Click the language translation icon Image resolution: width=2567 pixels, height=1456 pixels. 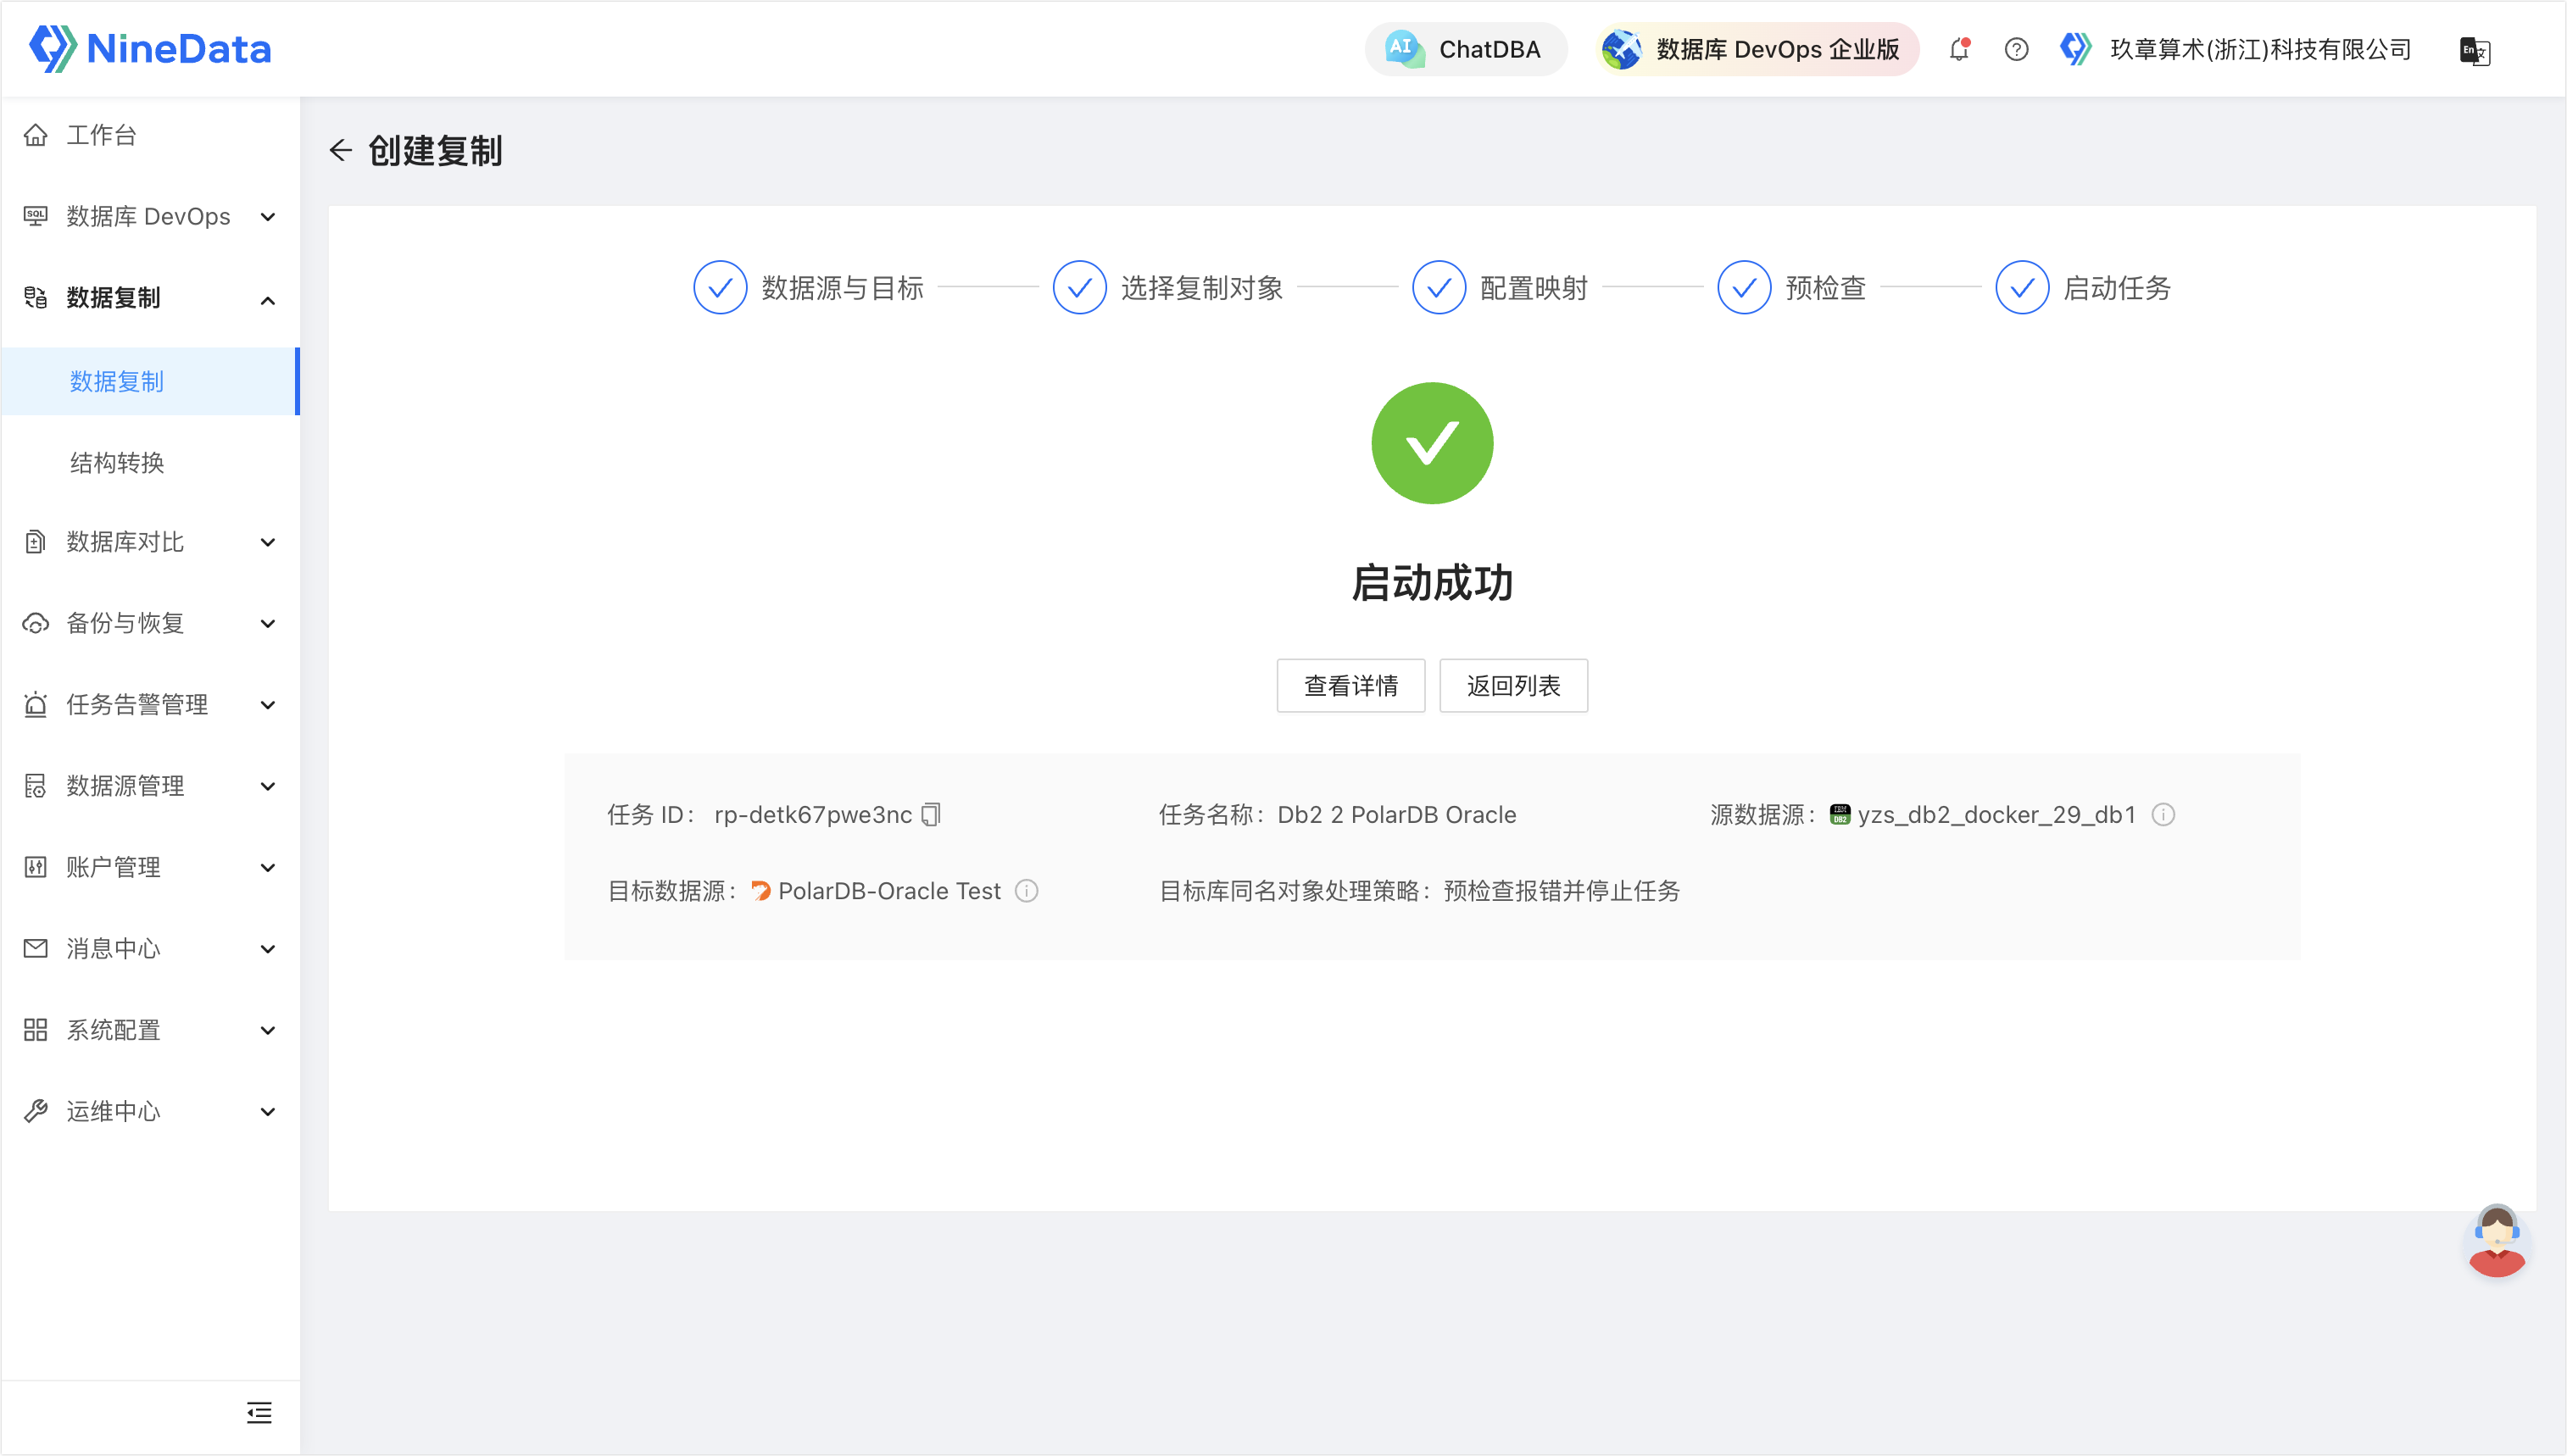2474,50
